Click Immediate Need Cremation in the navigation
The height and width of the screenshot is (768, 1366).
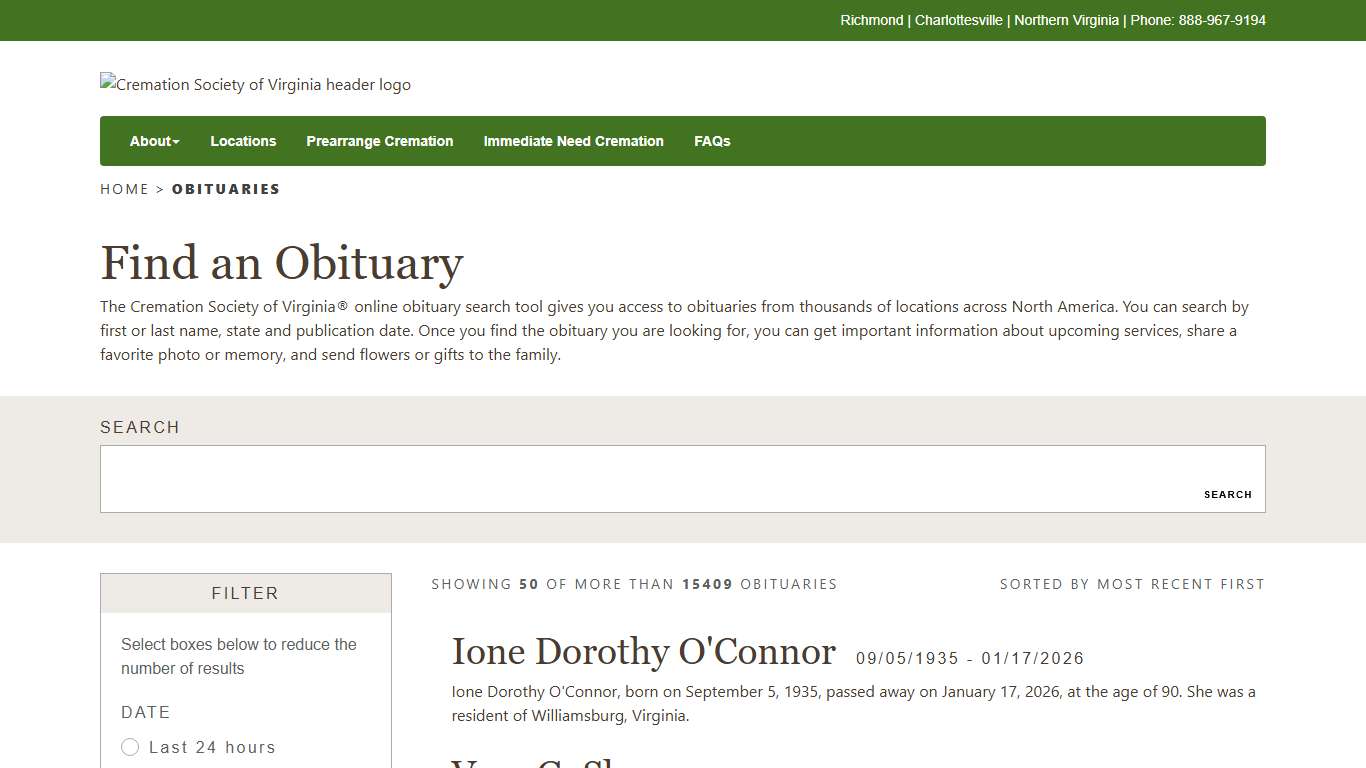pos(573,141)
